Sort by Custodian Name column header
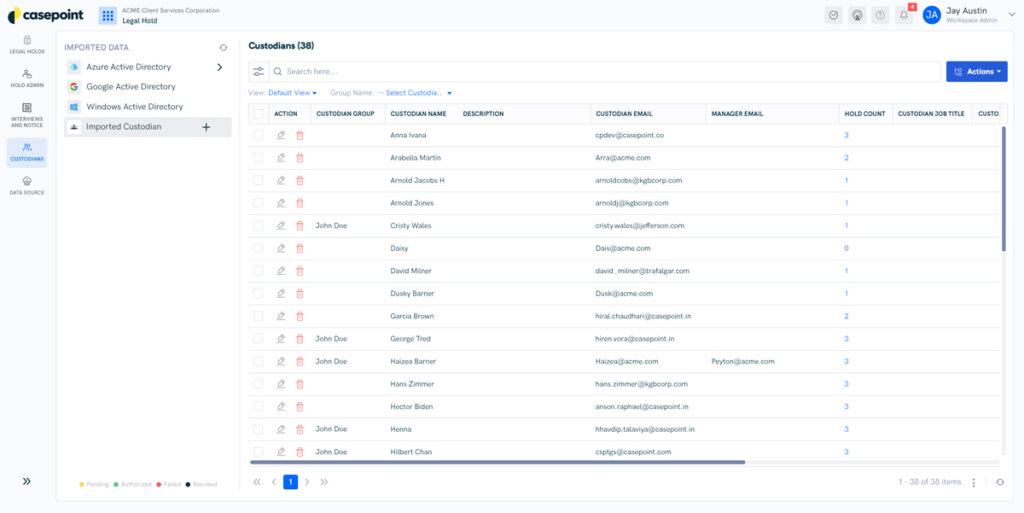This screenshot has height=513, width=1024. [419, 114]
